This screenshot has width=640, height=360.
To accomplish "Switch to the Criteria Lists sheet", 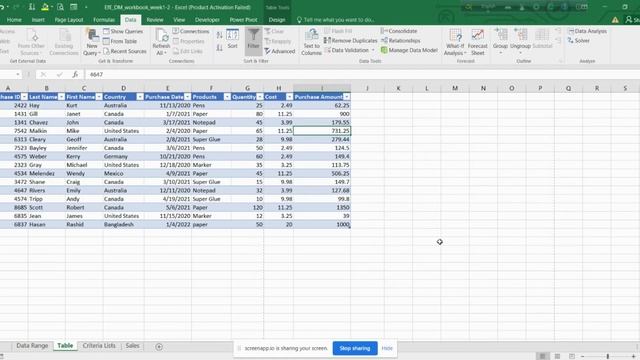I will [x=99, y=346].
